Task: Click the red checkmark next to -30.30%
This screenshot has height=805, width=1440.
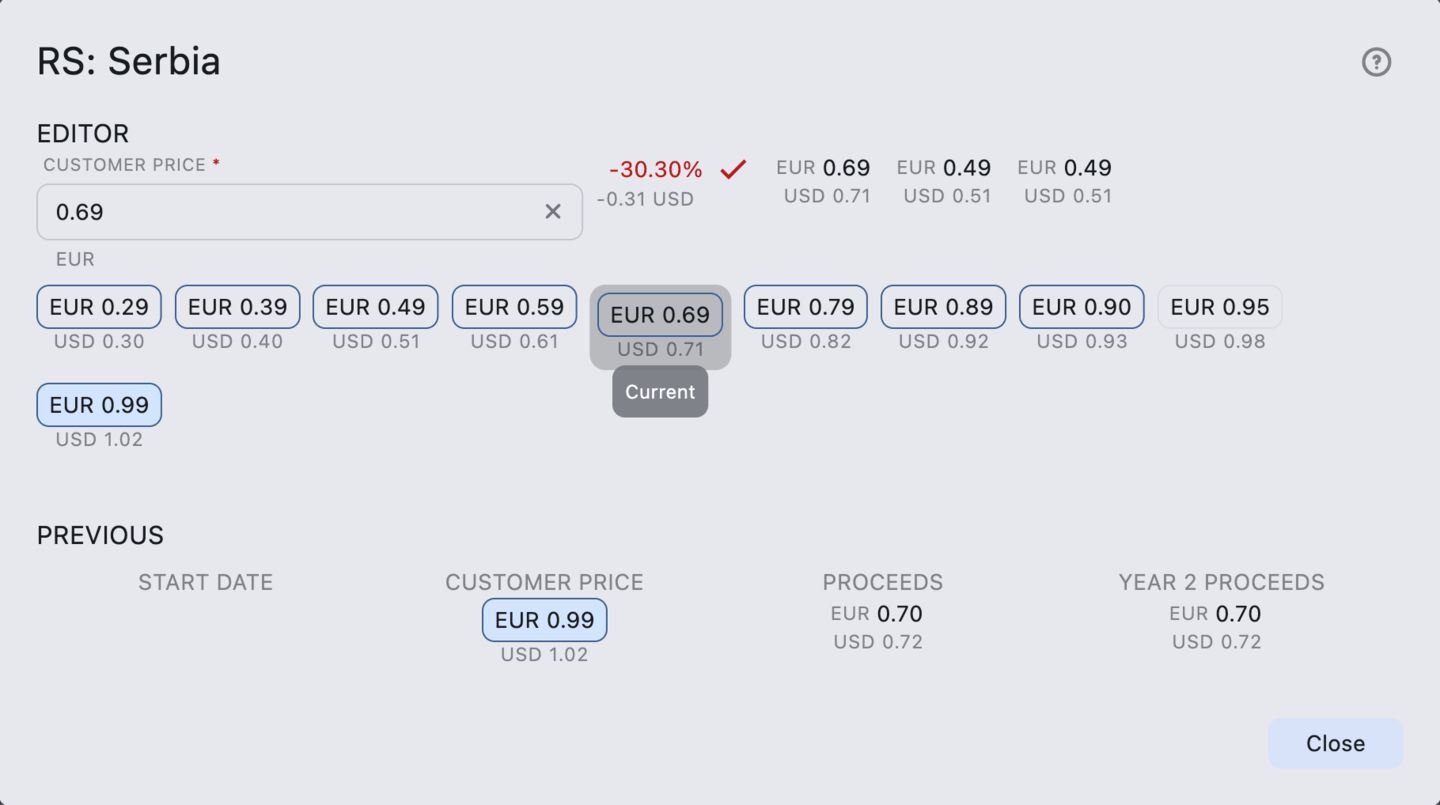Action: [x=733, y=169]
